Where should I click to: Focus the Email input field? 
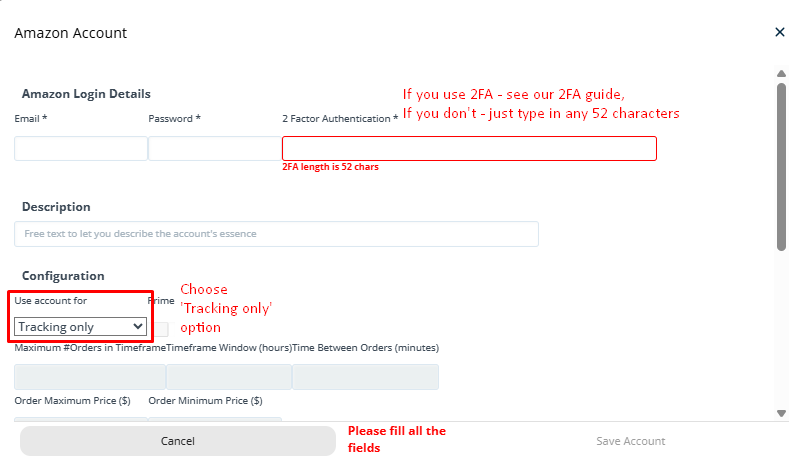(81, 148)
